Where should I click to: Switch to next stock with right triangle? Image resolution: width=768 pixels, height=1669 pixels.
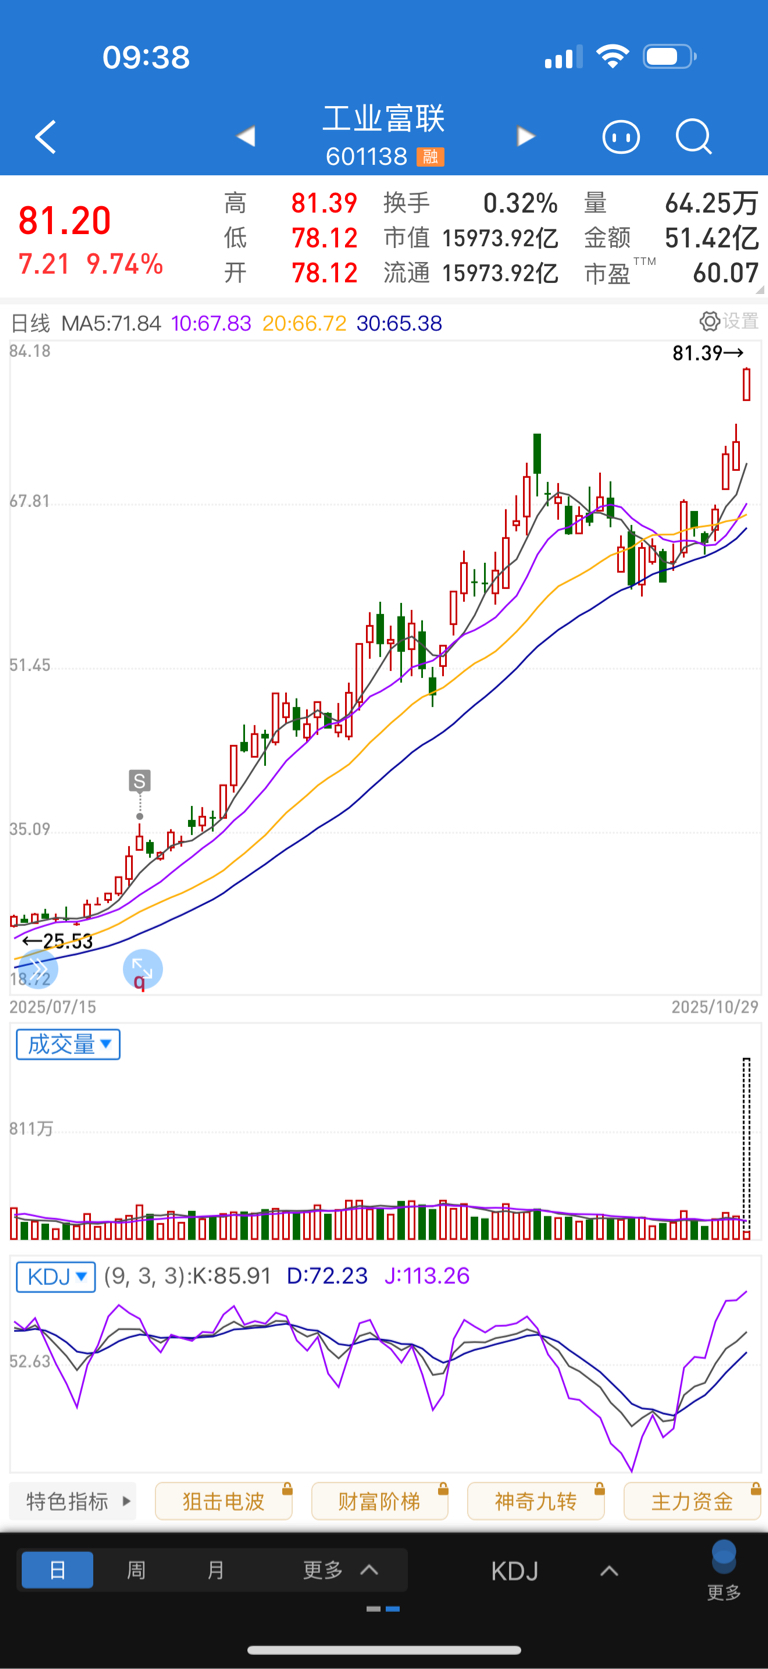(x=526, y=136)
